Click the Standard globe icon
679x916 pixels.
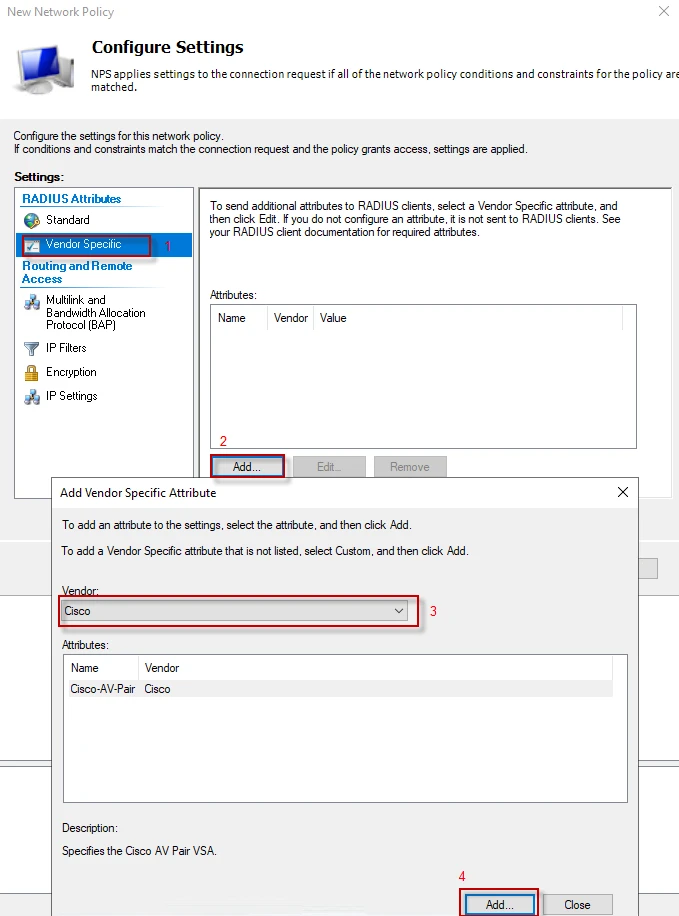(32, 220)
